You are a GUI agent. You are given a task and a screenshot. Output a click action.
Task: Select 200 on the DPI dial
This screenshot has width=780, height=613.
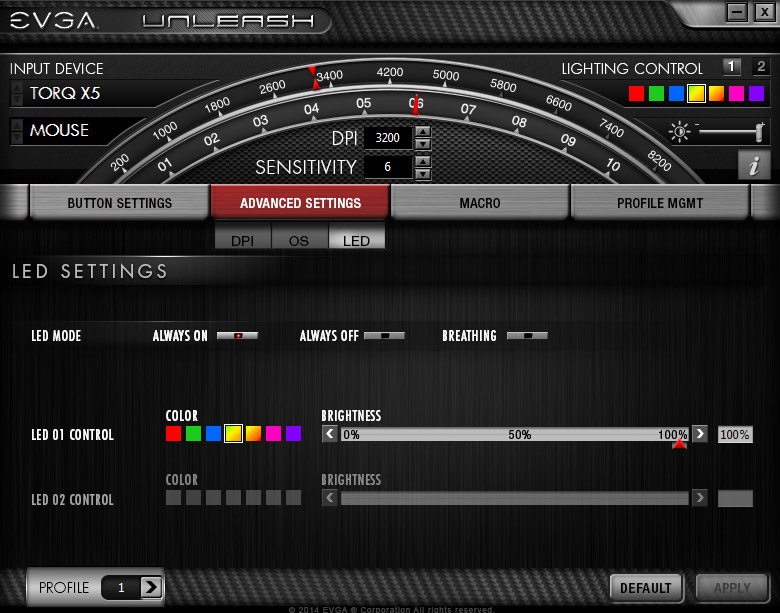point(119,163)
